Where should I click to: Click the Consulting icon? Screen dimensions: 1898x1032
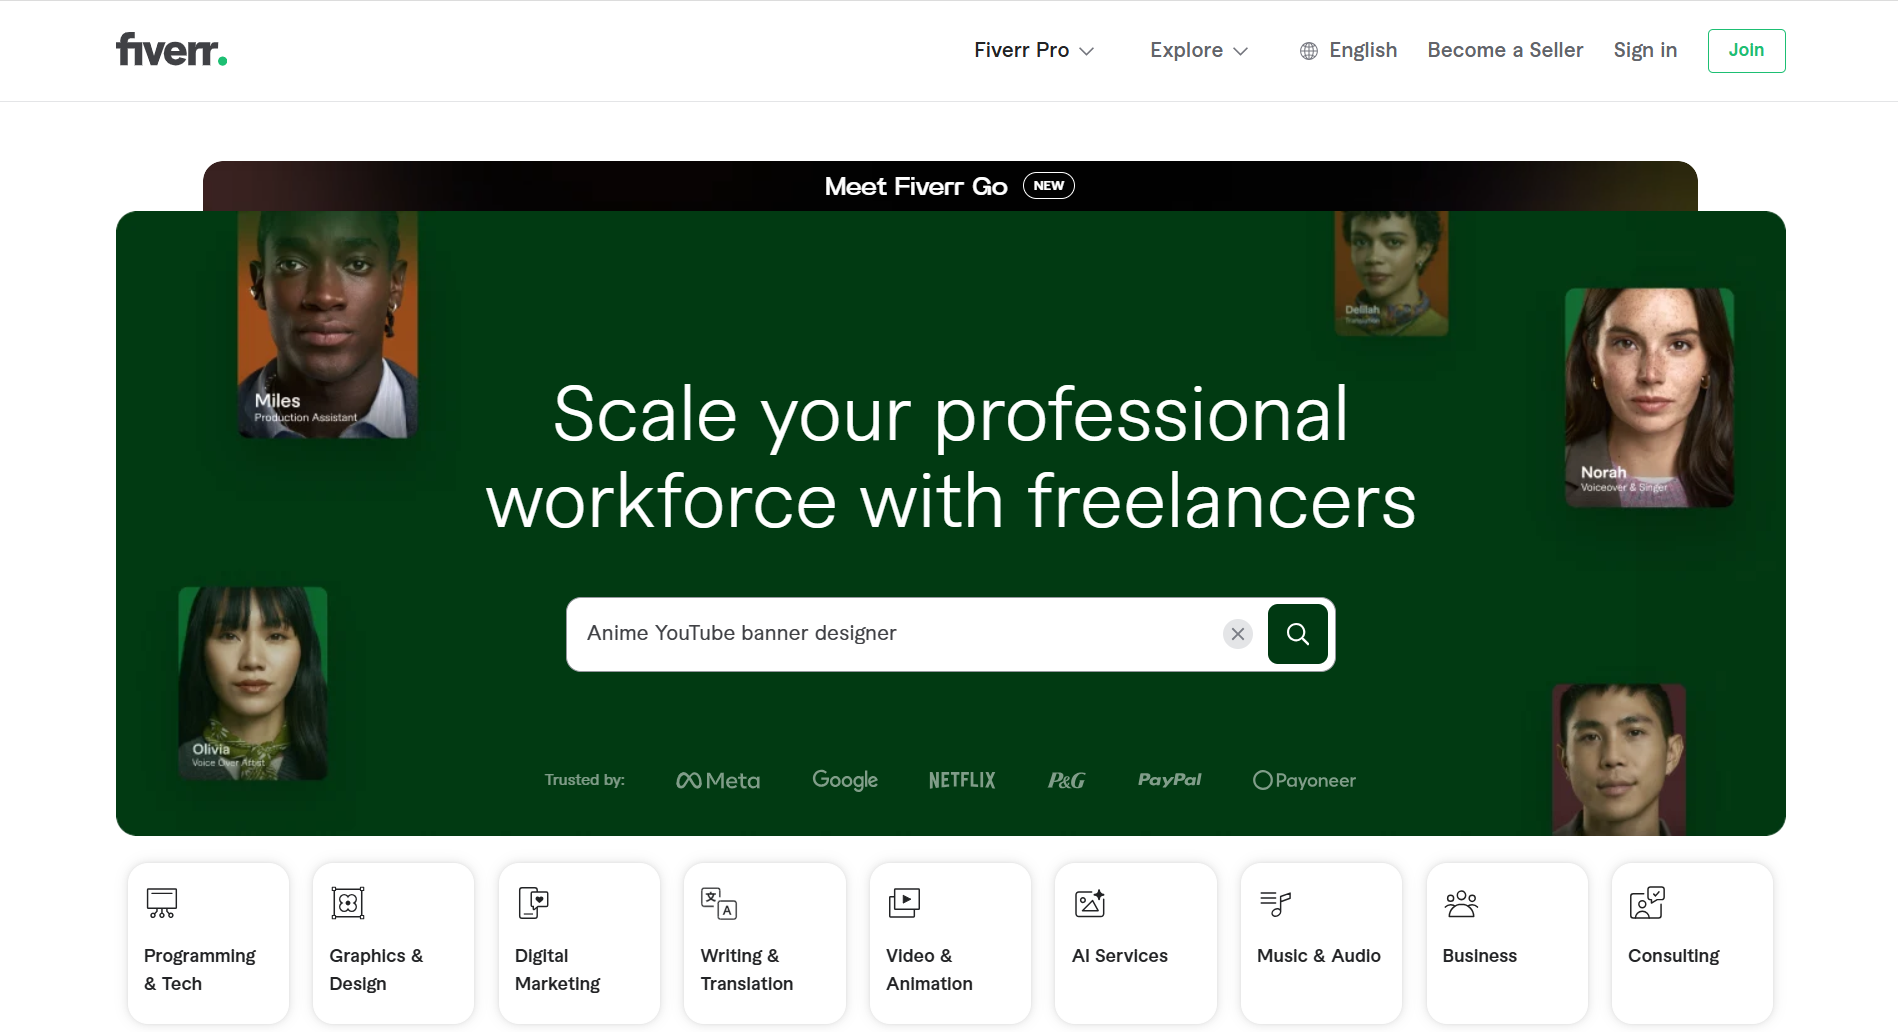1647,903
